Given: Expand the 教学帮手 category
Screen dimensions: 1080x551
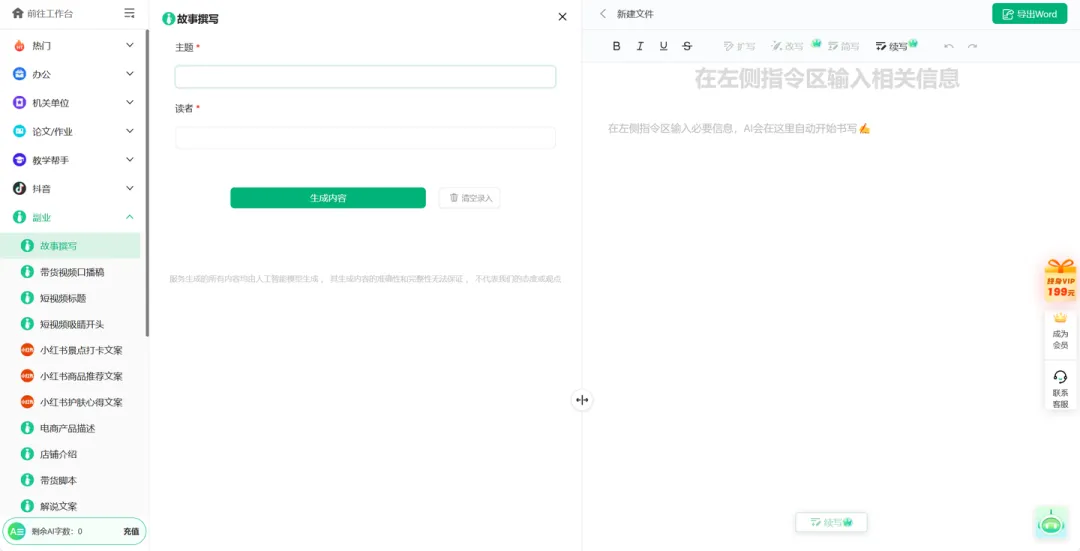Looking at the screenshot, I should coord(129,160).
